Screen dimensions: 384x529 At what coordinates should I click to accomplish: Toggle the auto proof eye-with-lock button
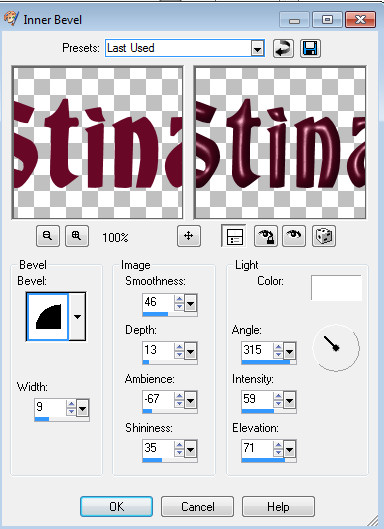point(266,236)
